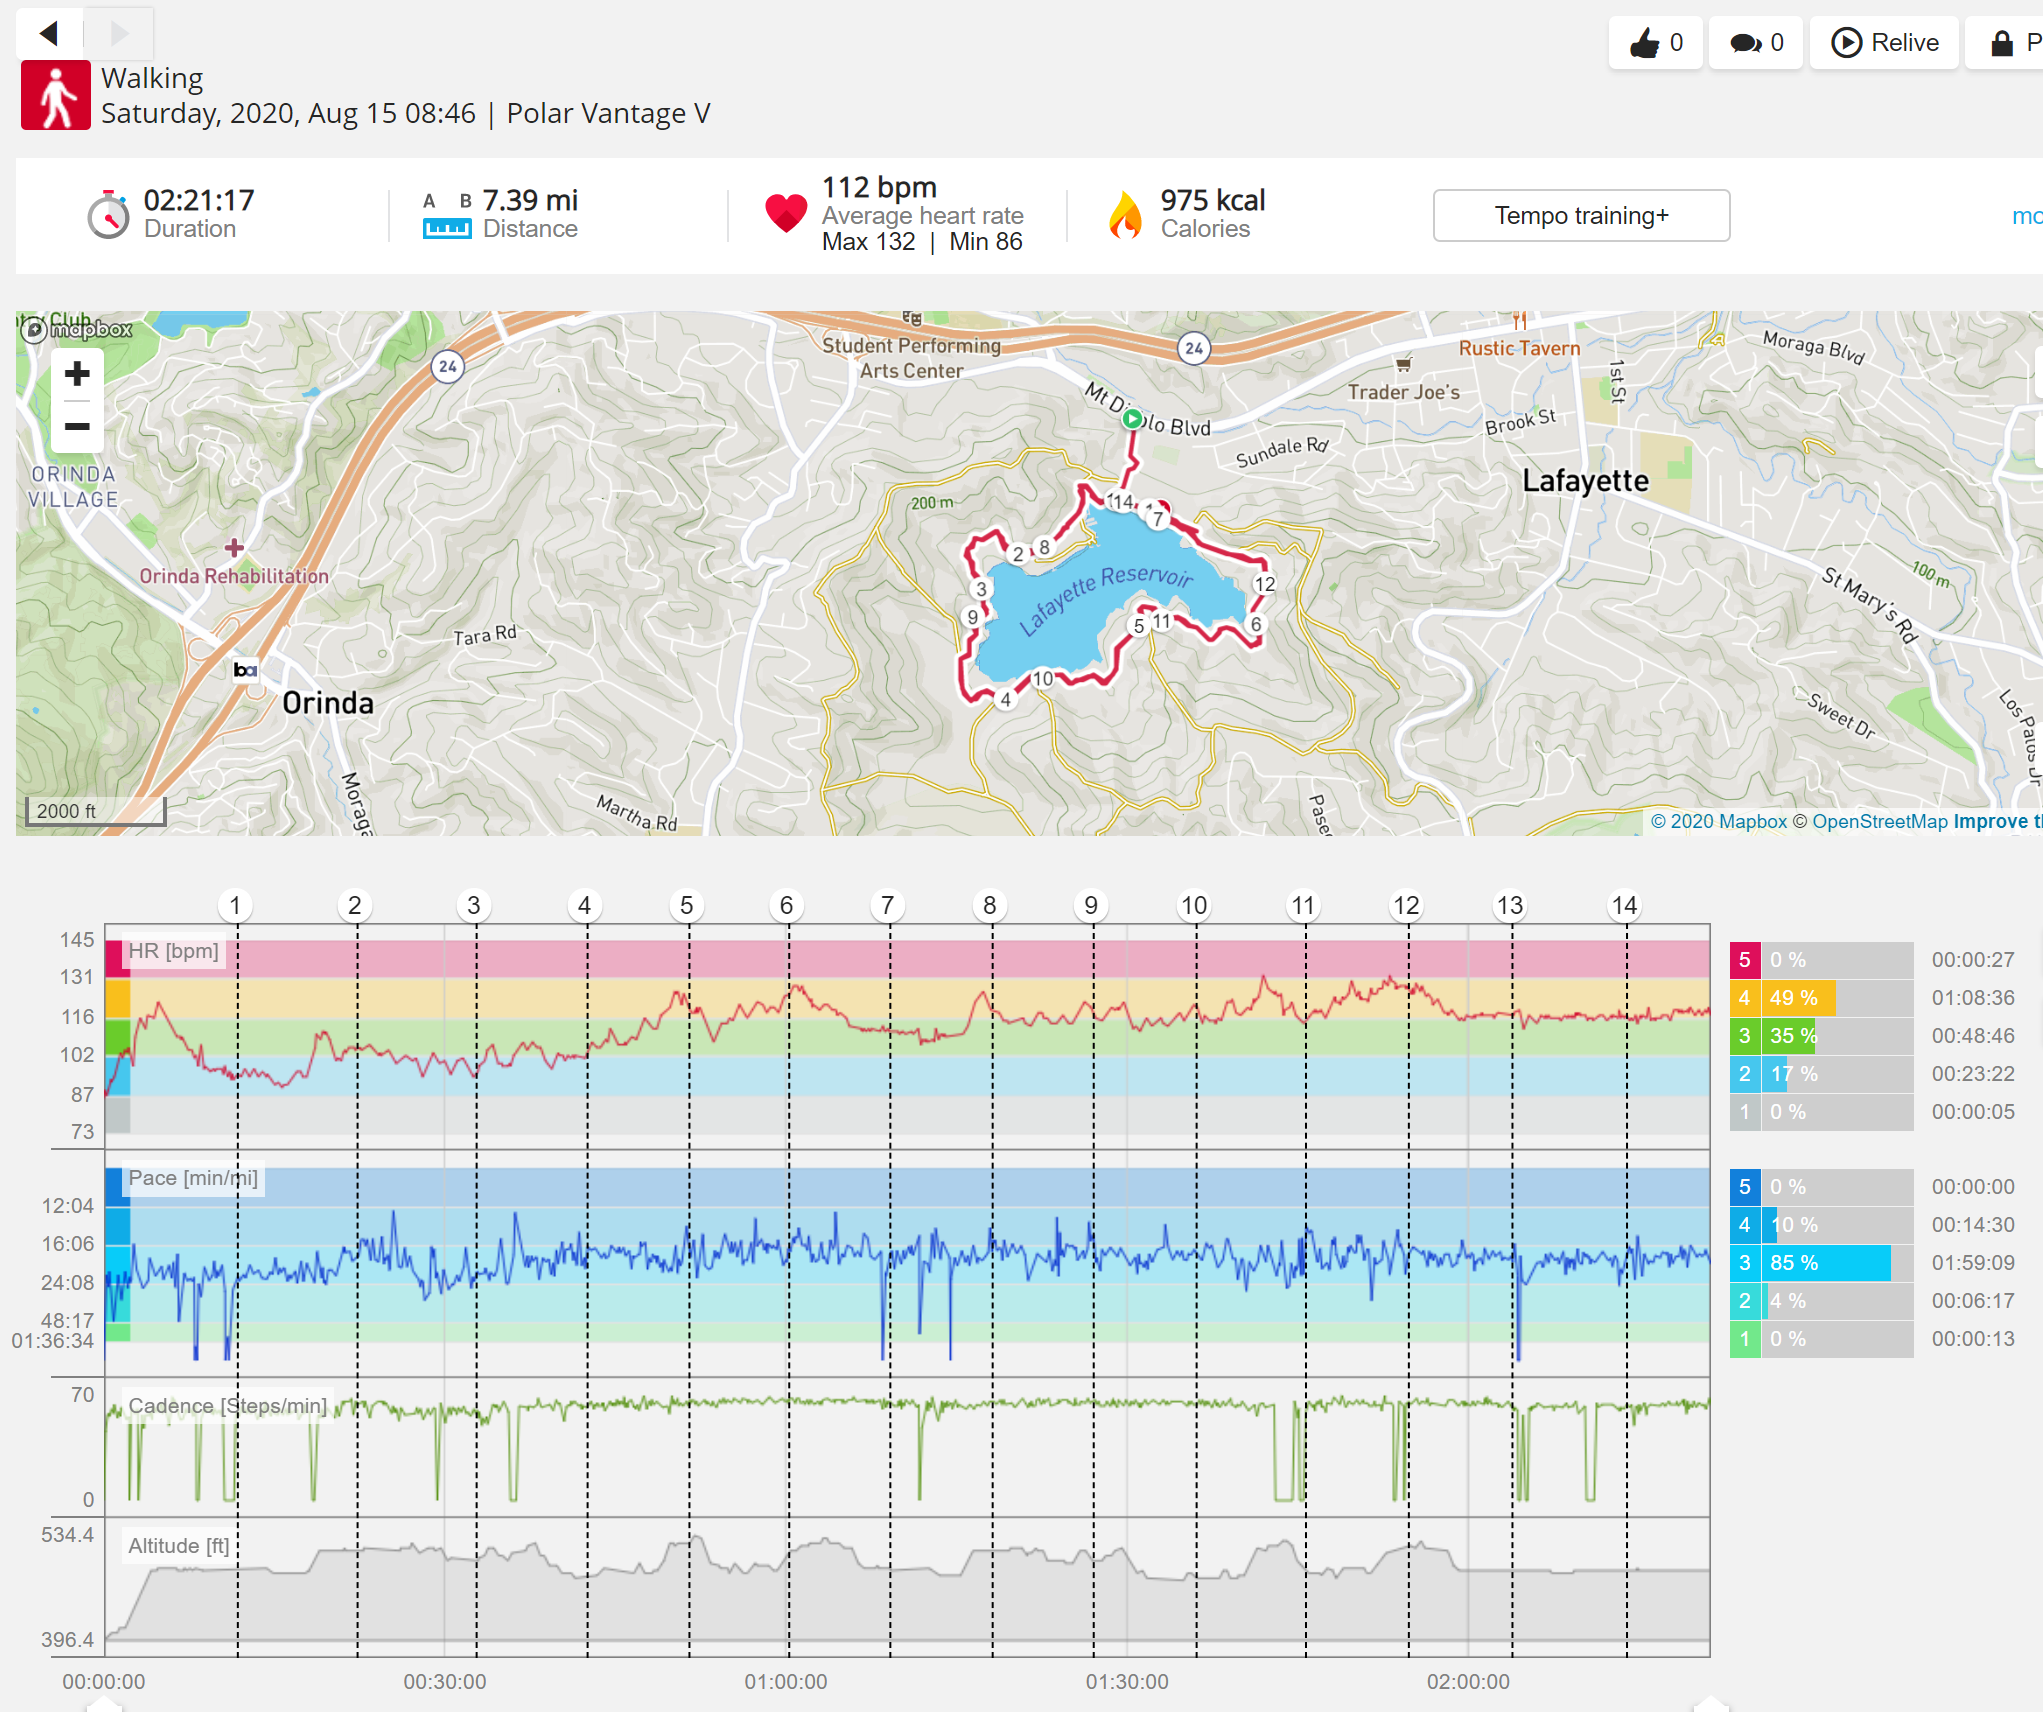
Task: Click the lock privacy icon
Action: [2003, 43]
